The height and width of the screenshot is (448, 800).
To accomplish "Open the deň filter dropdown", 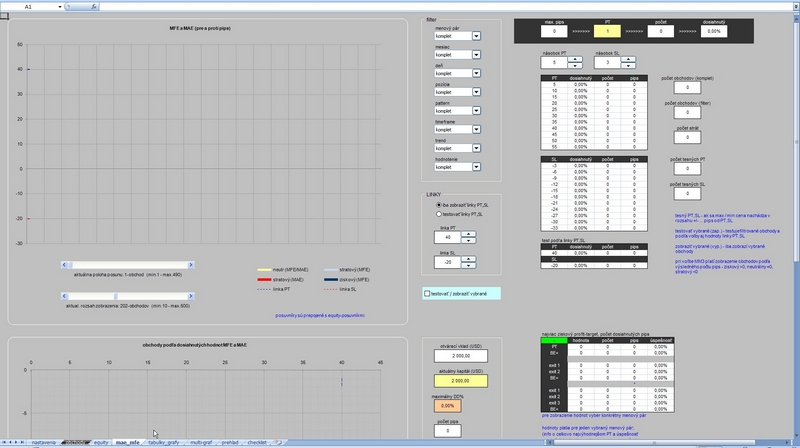I will 476,73.
